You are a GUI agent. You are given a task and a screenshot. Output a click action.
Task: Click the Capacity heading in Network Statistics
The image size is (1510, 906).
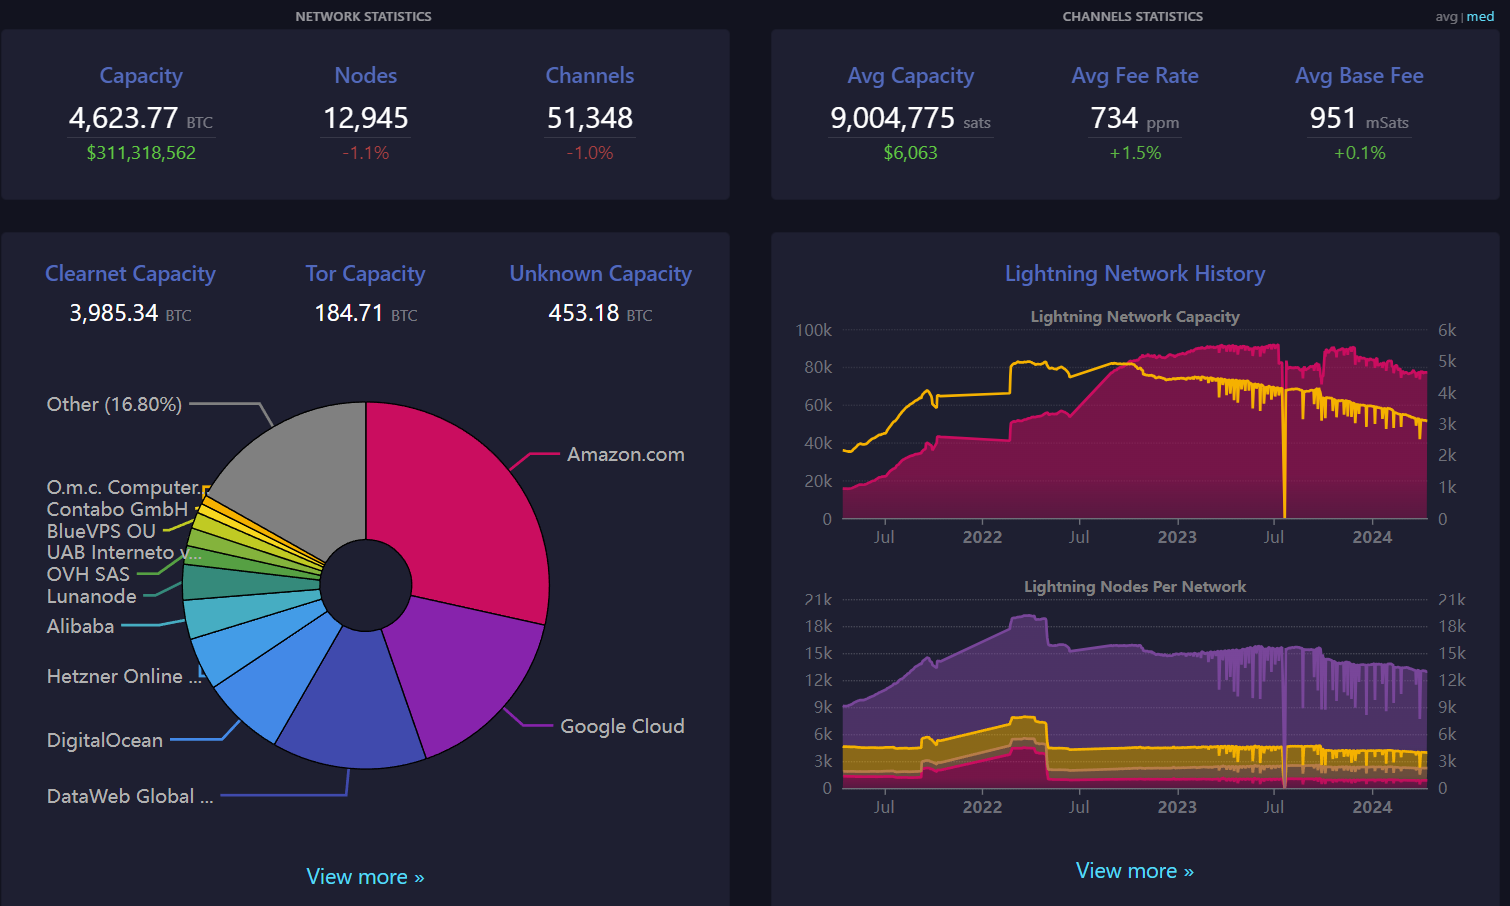[141, 76]
